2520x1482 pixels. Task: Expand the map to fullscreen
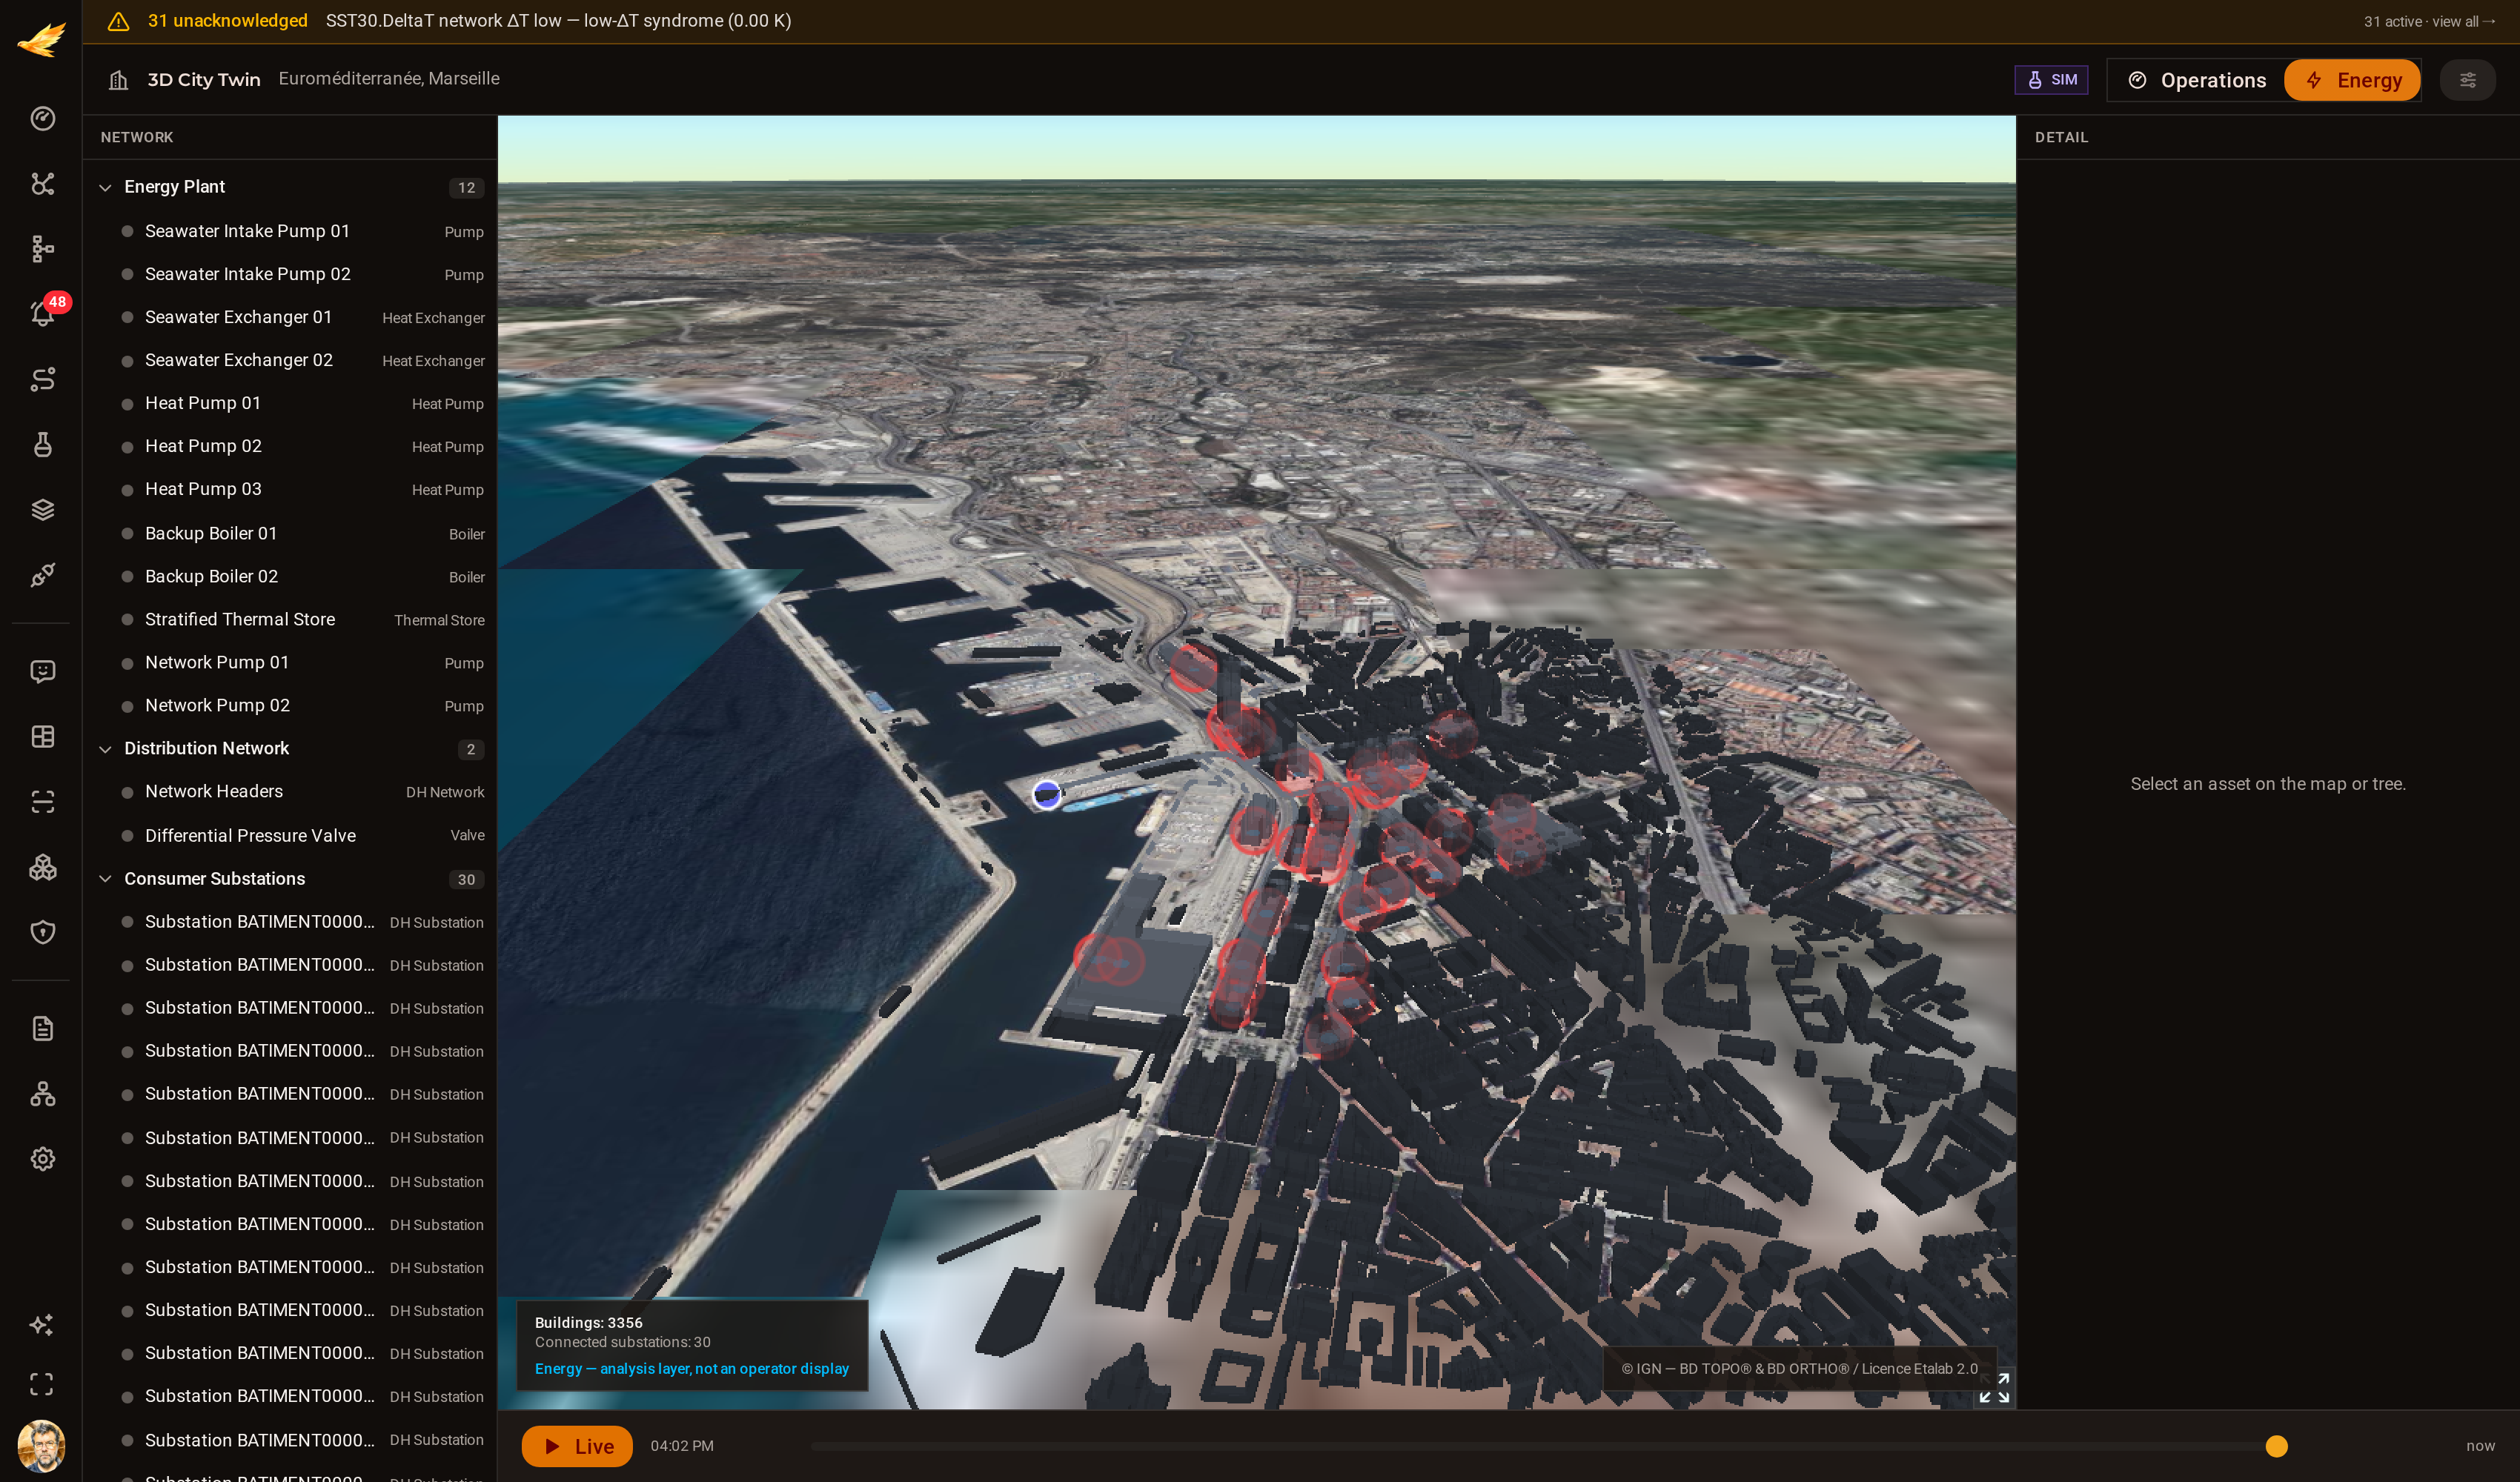point(1994,1387)
